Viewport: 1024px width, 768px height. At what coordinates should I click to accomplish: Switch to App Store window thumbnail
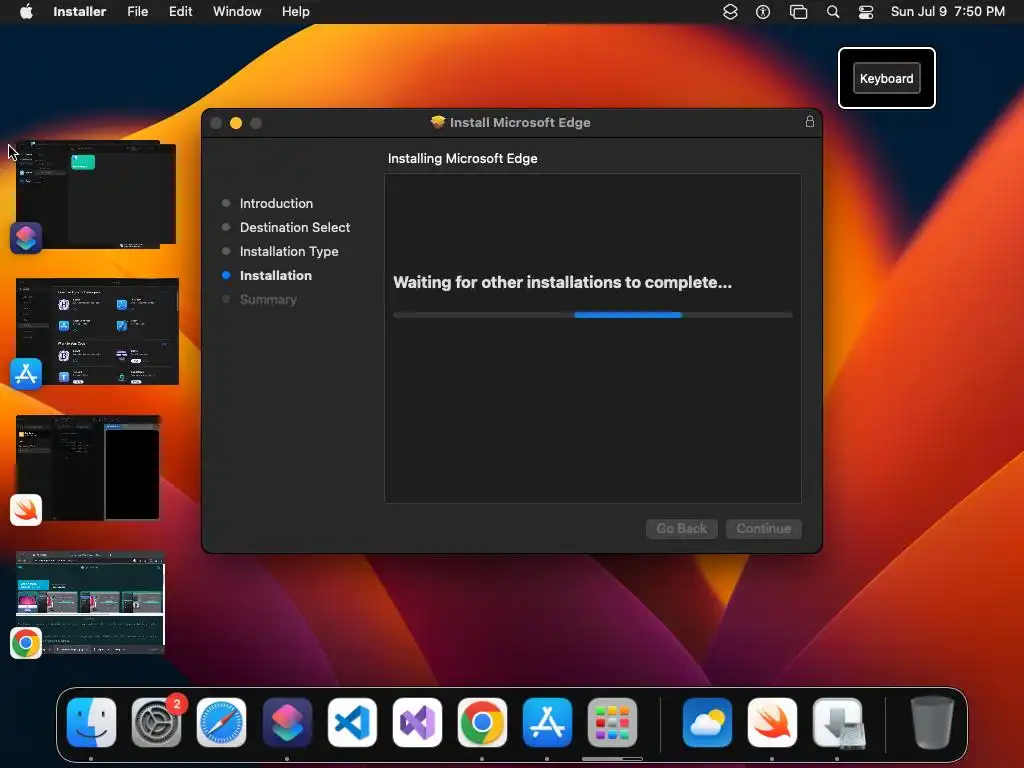(x=97, y=331)
